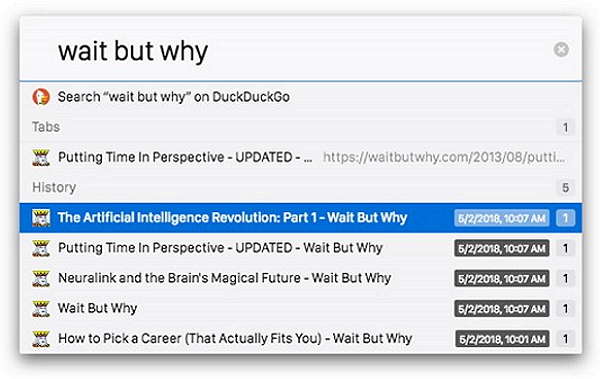Clear the search field with the X icon

(561, 50)
